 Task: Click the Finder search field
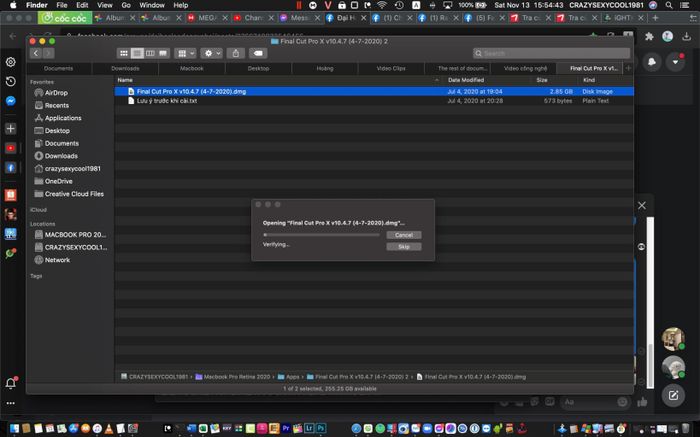coord(551,53)
